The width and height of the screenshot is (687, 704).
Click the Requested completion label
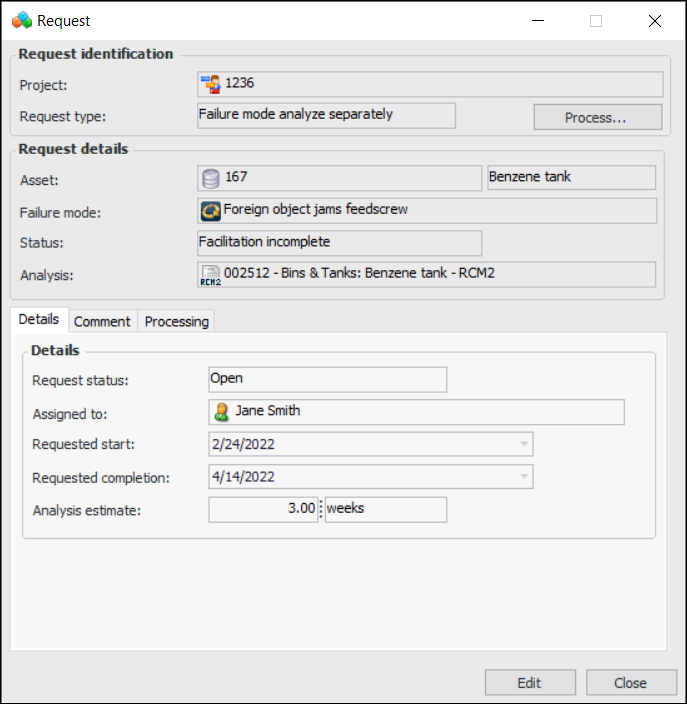101,478
